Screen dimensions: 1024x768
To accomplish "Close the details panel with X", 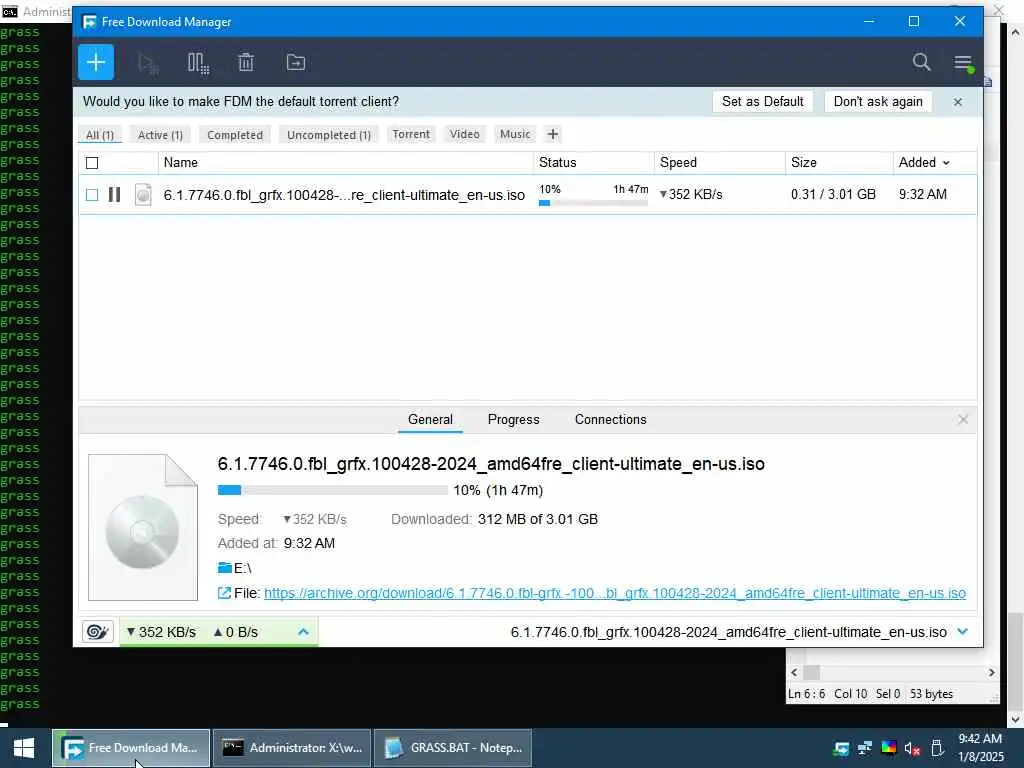I will pyautogui.click(x=963, y=419).
